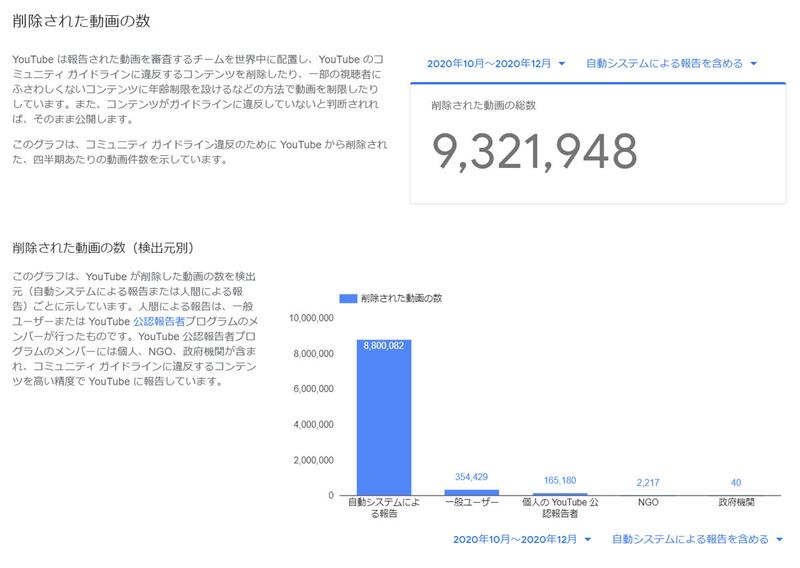Click the 一般ユーザー bar in the chart
The height and width of the screenshot is (568, 800).
pos(471,492)
